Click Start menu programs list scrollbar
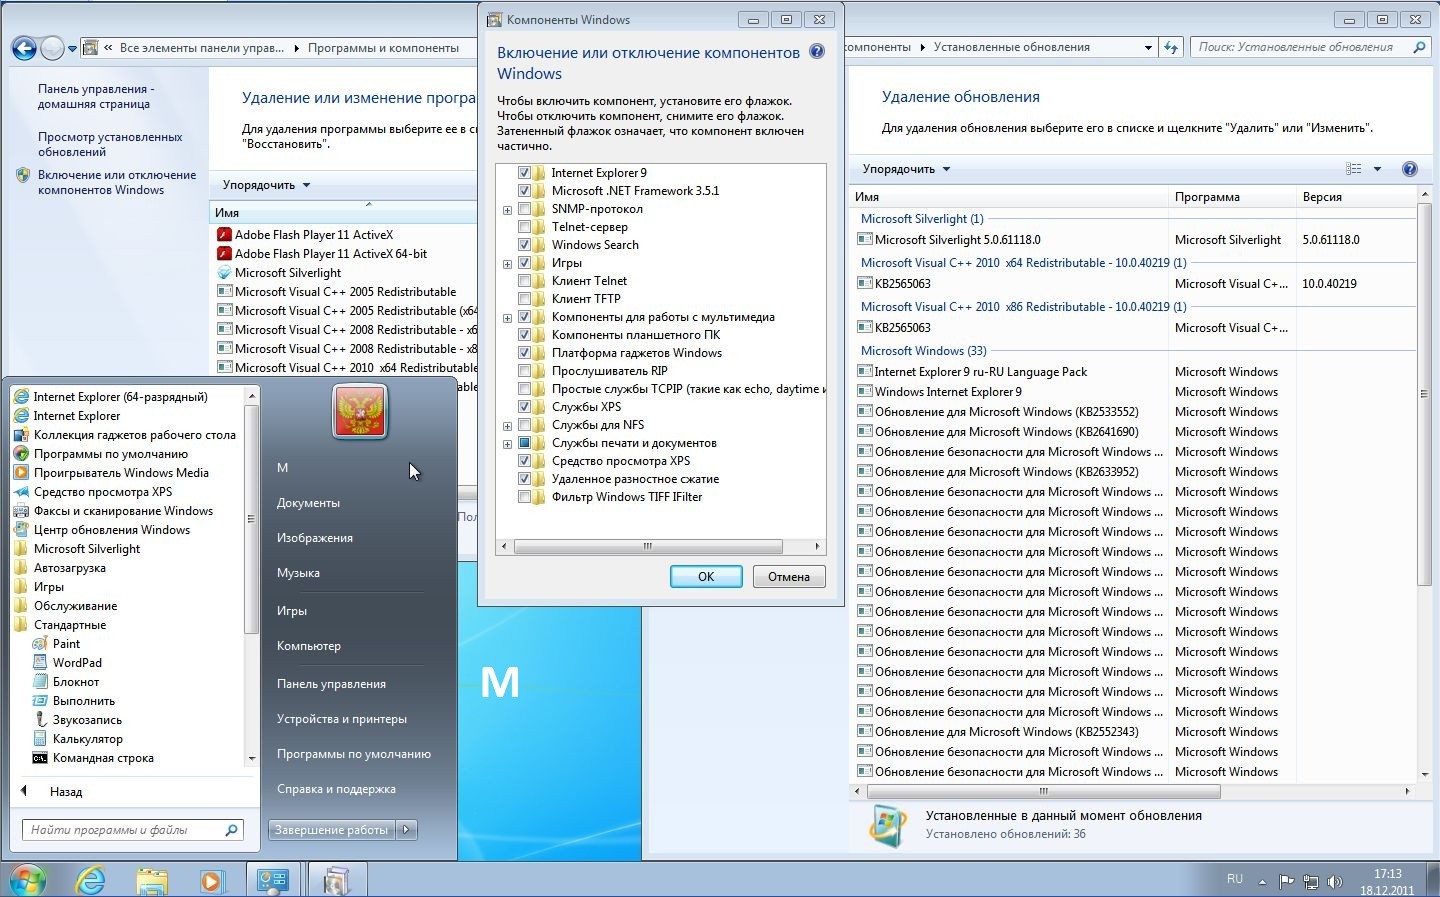Image resolution: width=1440 pixels, height=897 pixels. tap(252, 520)
